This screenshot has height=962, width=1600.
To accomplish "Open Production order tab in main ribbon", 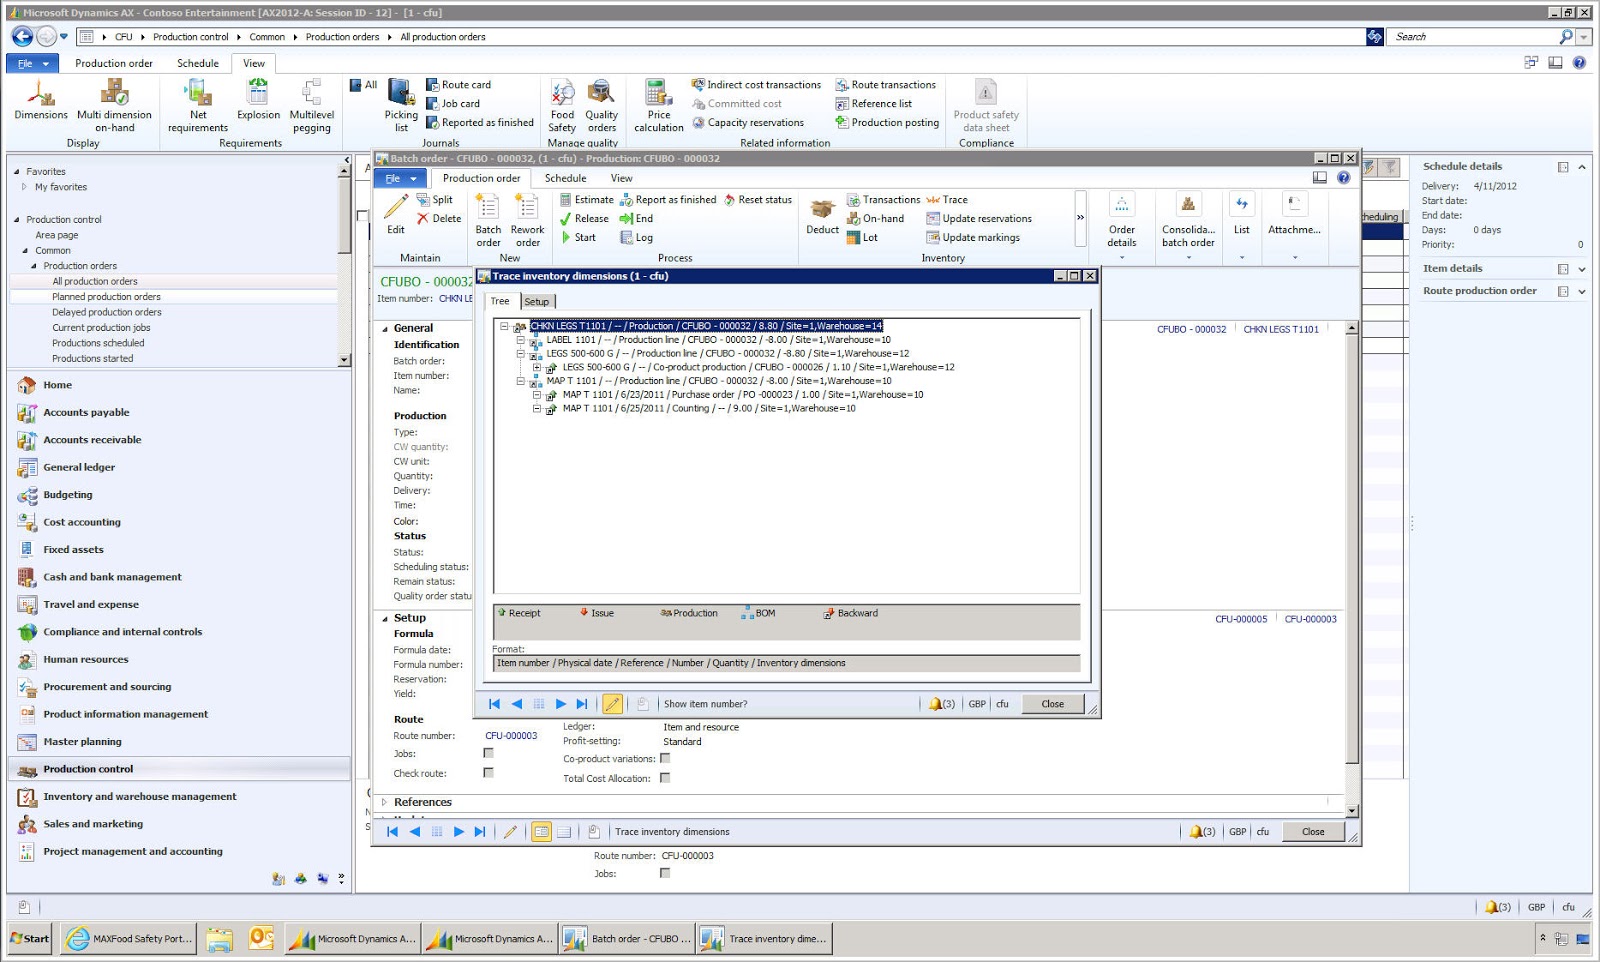I will tap(114, 63).
